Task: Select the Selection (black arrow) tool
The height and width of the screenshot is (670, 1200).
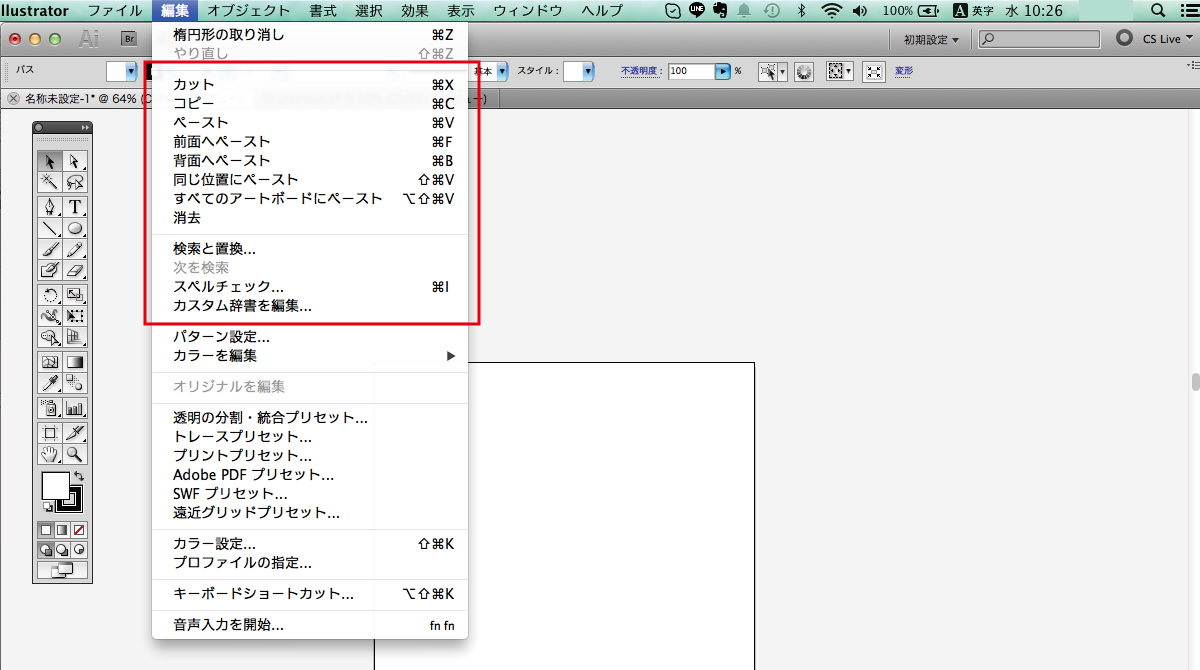Action: (50, 162)
